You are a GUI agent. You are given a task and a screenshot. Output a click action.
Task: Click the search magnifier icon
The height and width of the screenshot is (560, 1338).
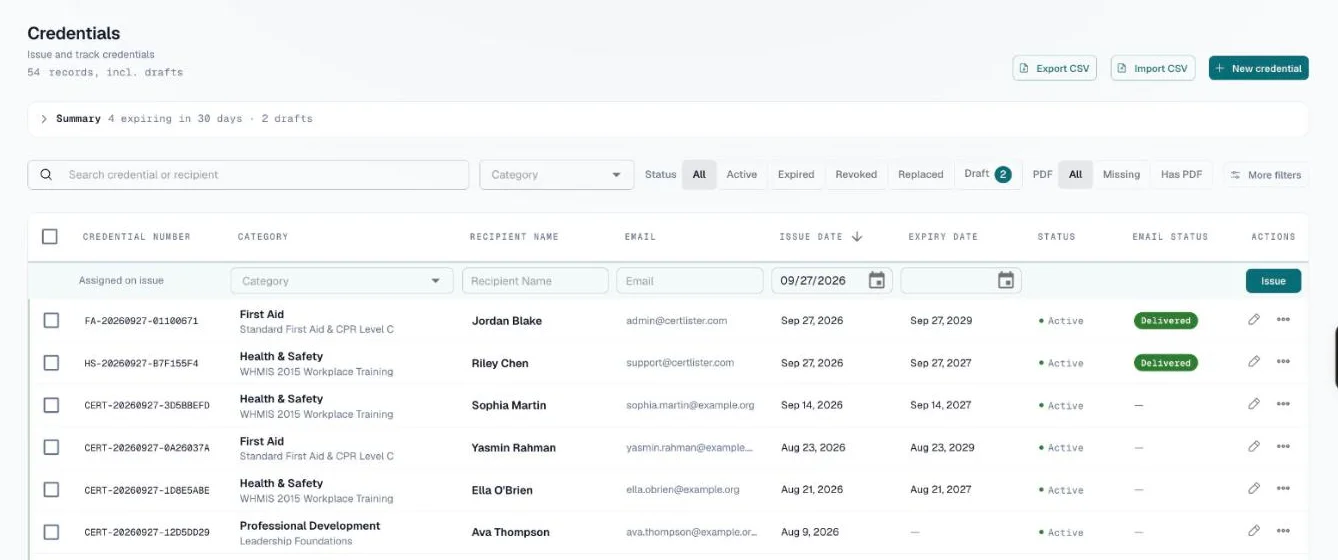coord(46,175)
